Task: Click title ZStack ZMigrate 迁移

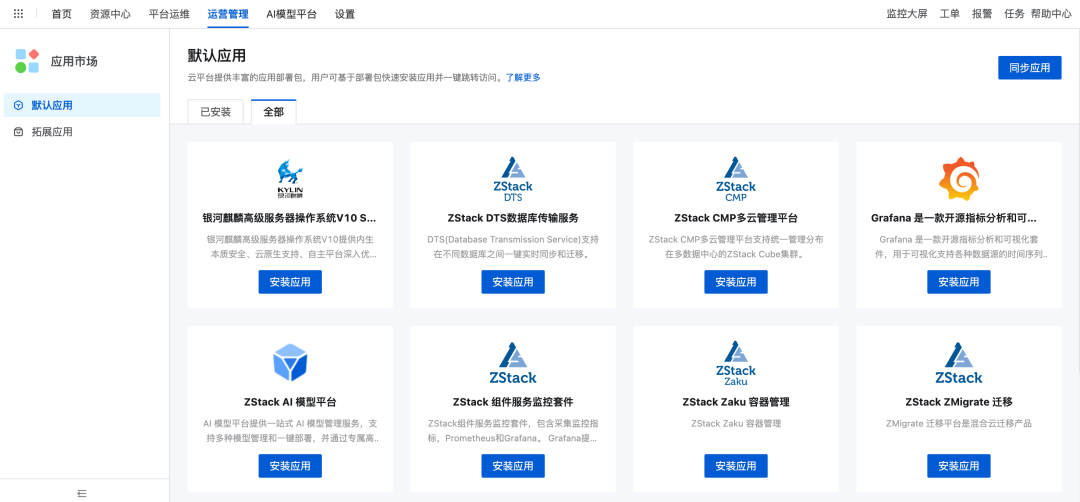Action: 959,401
